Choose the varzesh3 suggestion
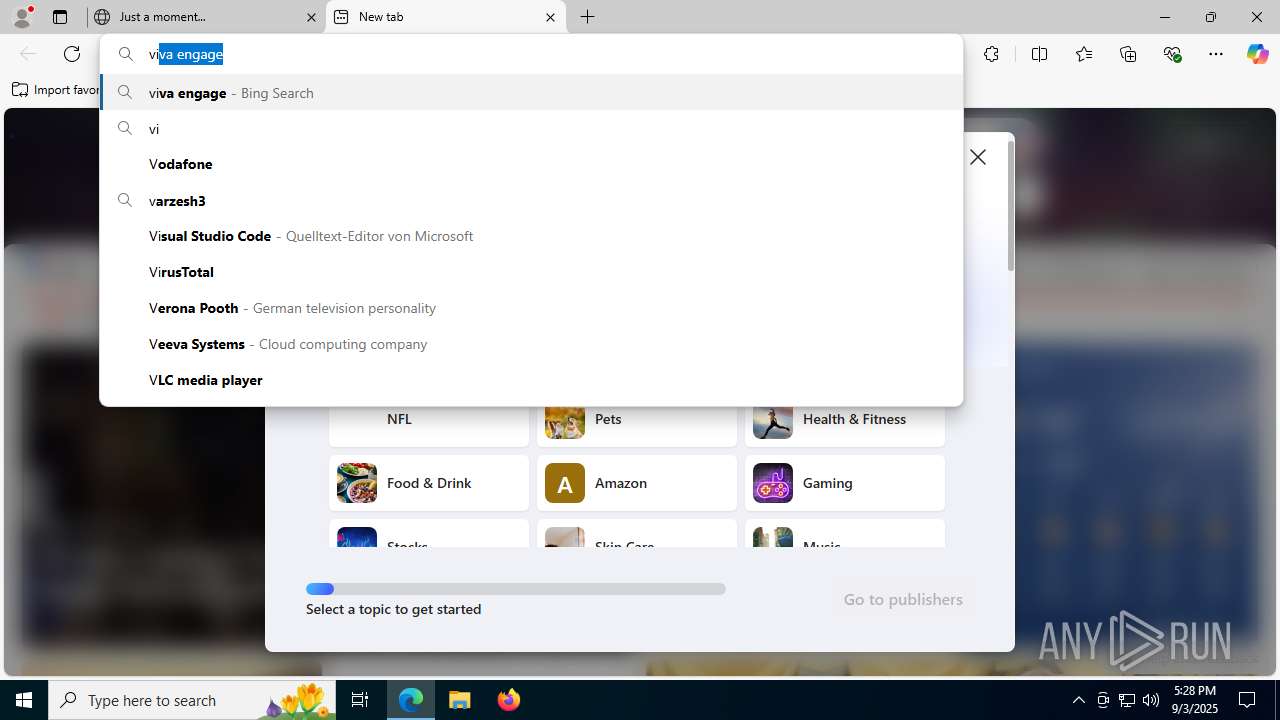1280x720 pixels. tap(531, 201)
